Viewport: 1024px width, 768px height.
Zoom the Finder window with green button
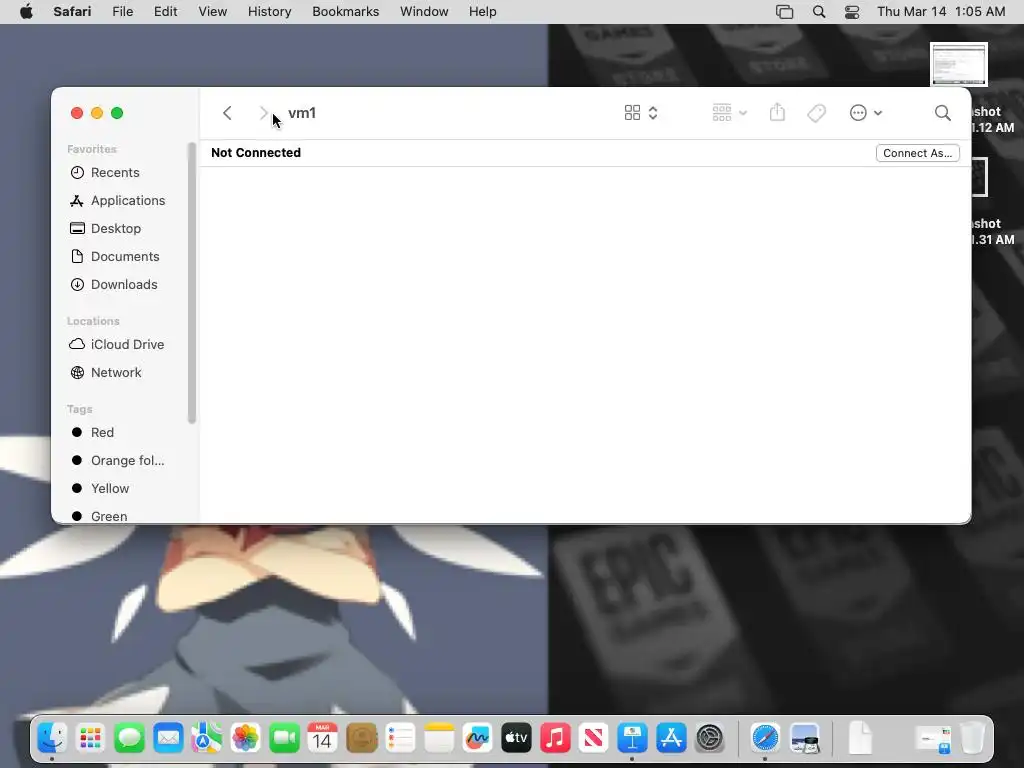[x=117, y=113]
